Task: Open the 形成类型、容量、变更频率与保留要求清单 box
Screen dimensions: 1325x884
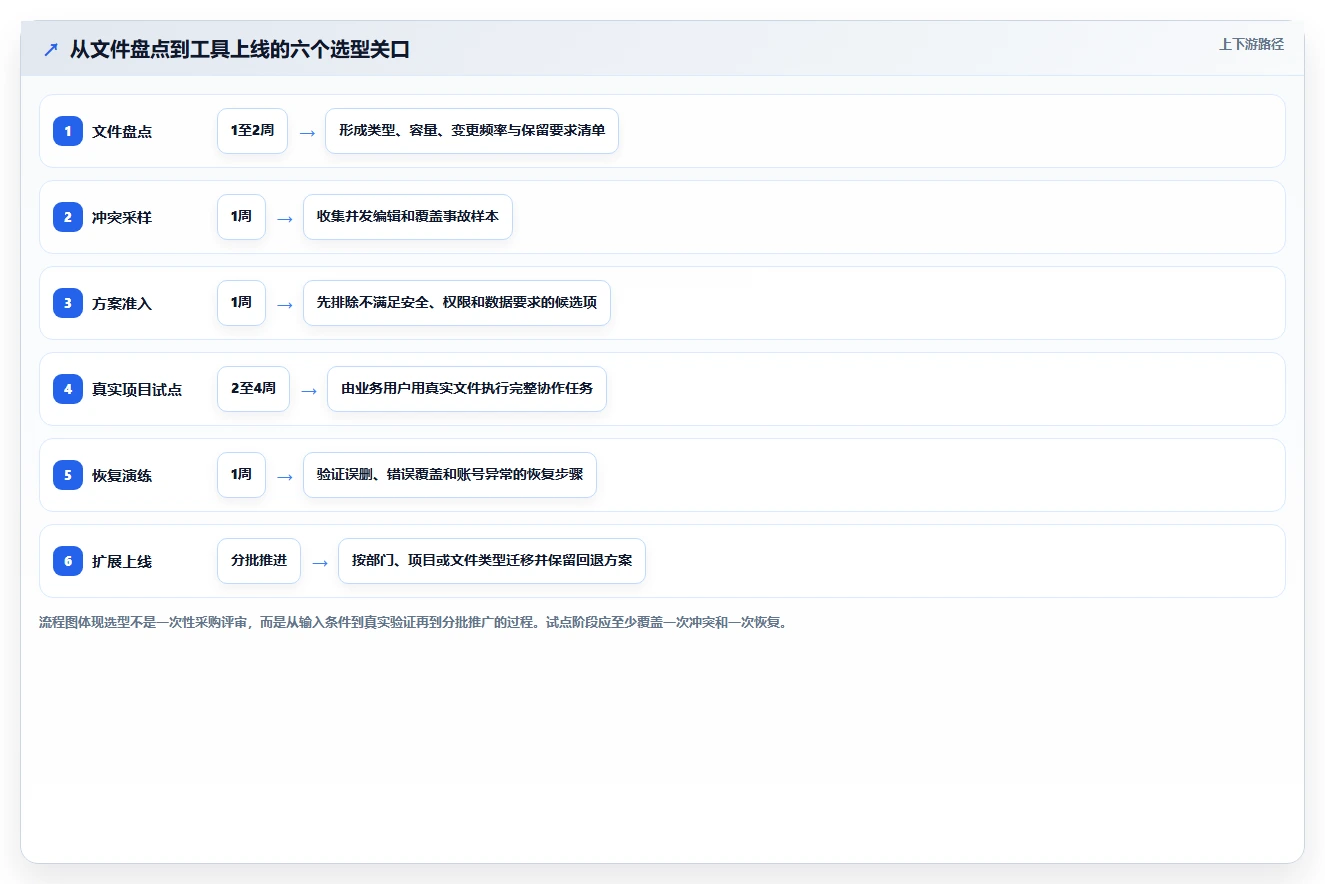Action: [472, 131]
